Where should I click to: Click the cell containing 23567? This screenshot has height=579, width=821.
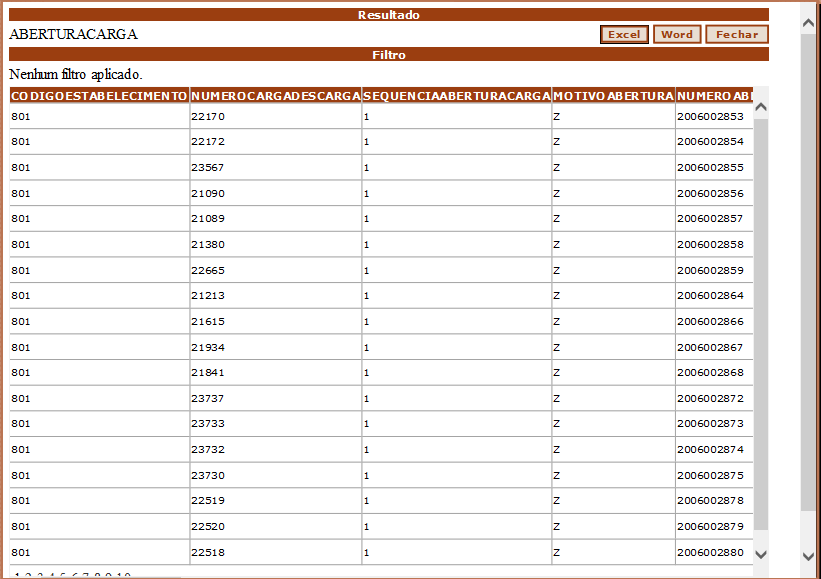point(275,168)
